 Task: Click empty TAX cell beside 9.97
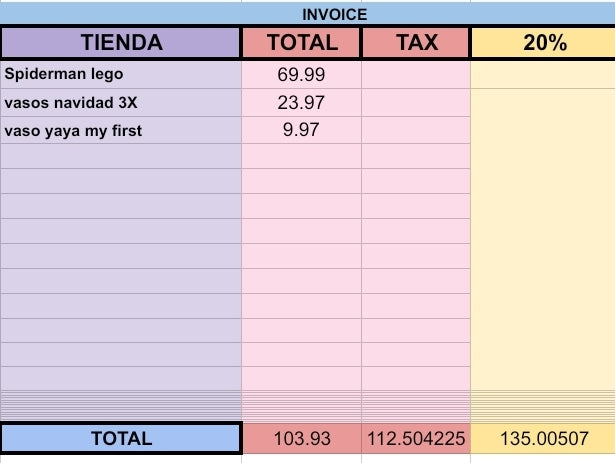(x=417, y=131)
